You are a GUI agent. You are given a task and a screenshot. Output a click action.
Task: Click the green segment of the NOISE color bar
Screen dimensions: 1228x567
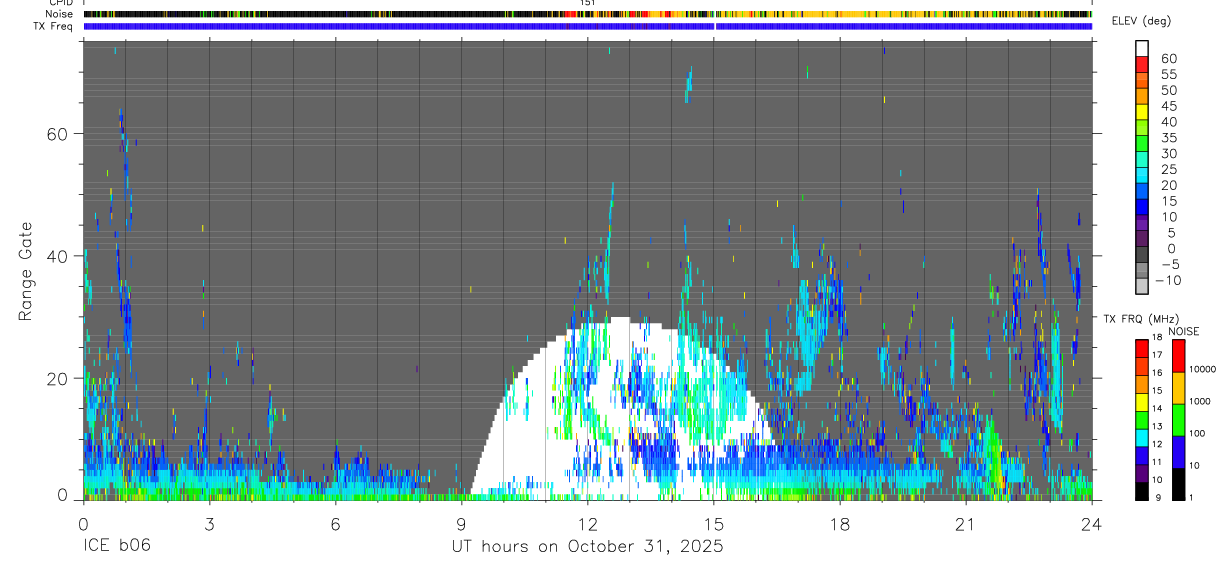[x=1178, y=420]
